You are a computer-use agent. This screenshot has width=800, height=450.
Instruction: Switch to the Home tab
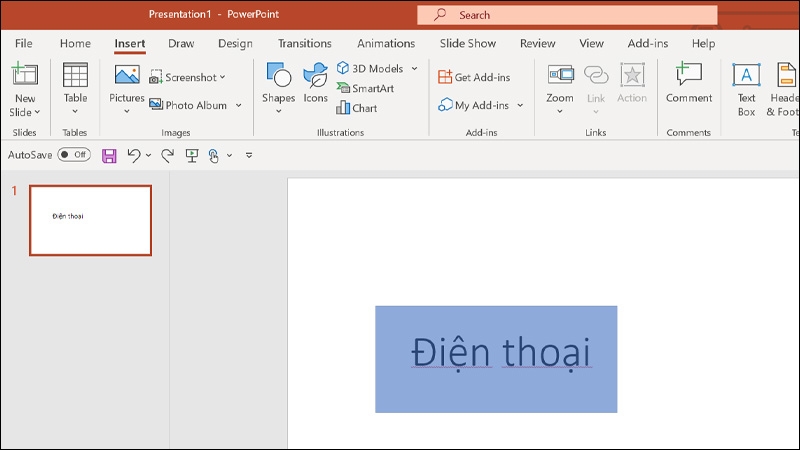75,43
